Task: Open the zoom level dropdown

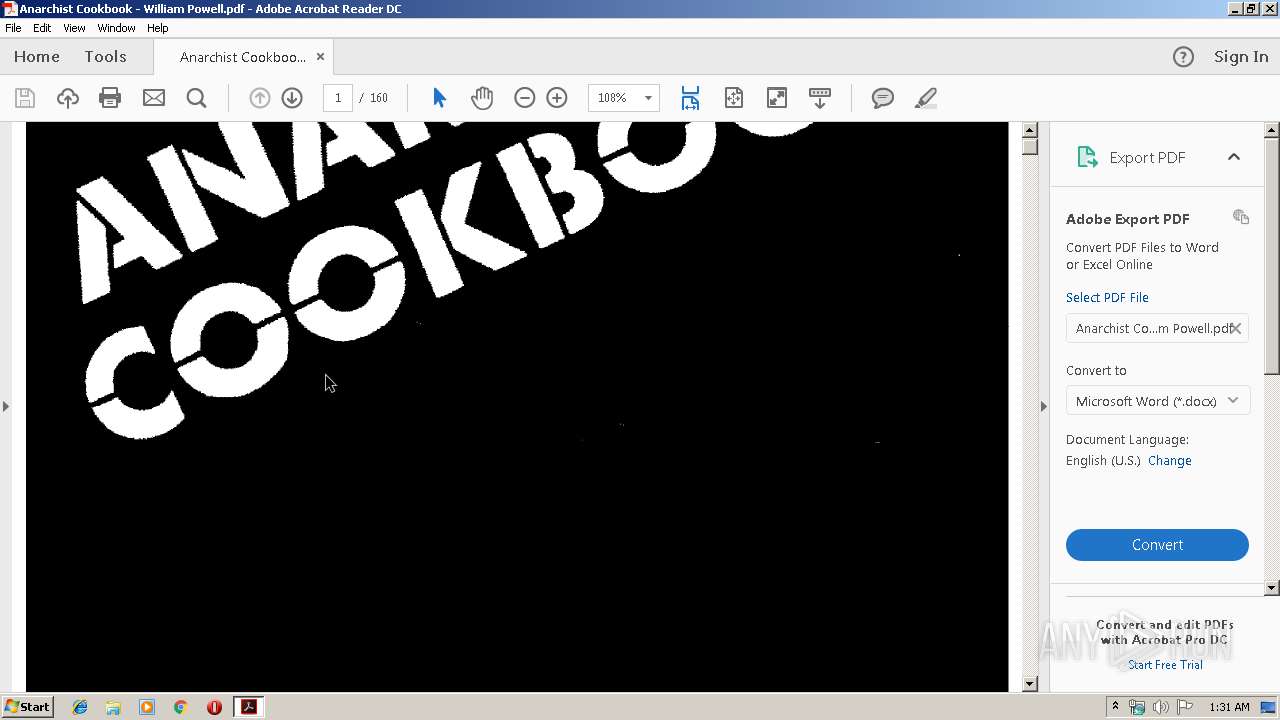Action: click(x=648, y=98)
